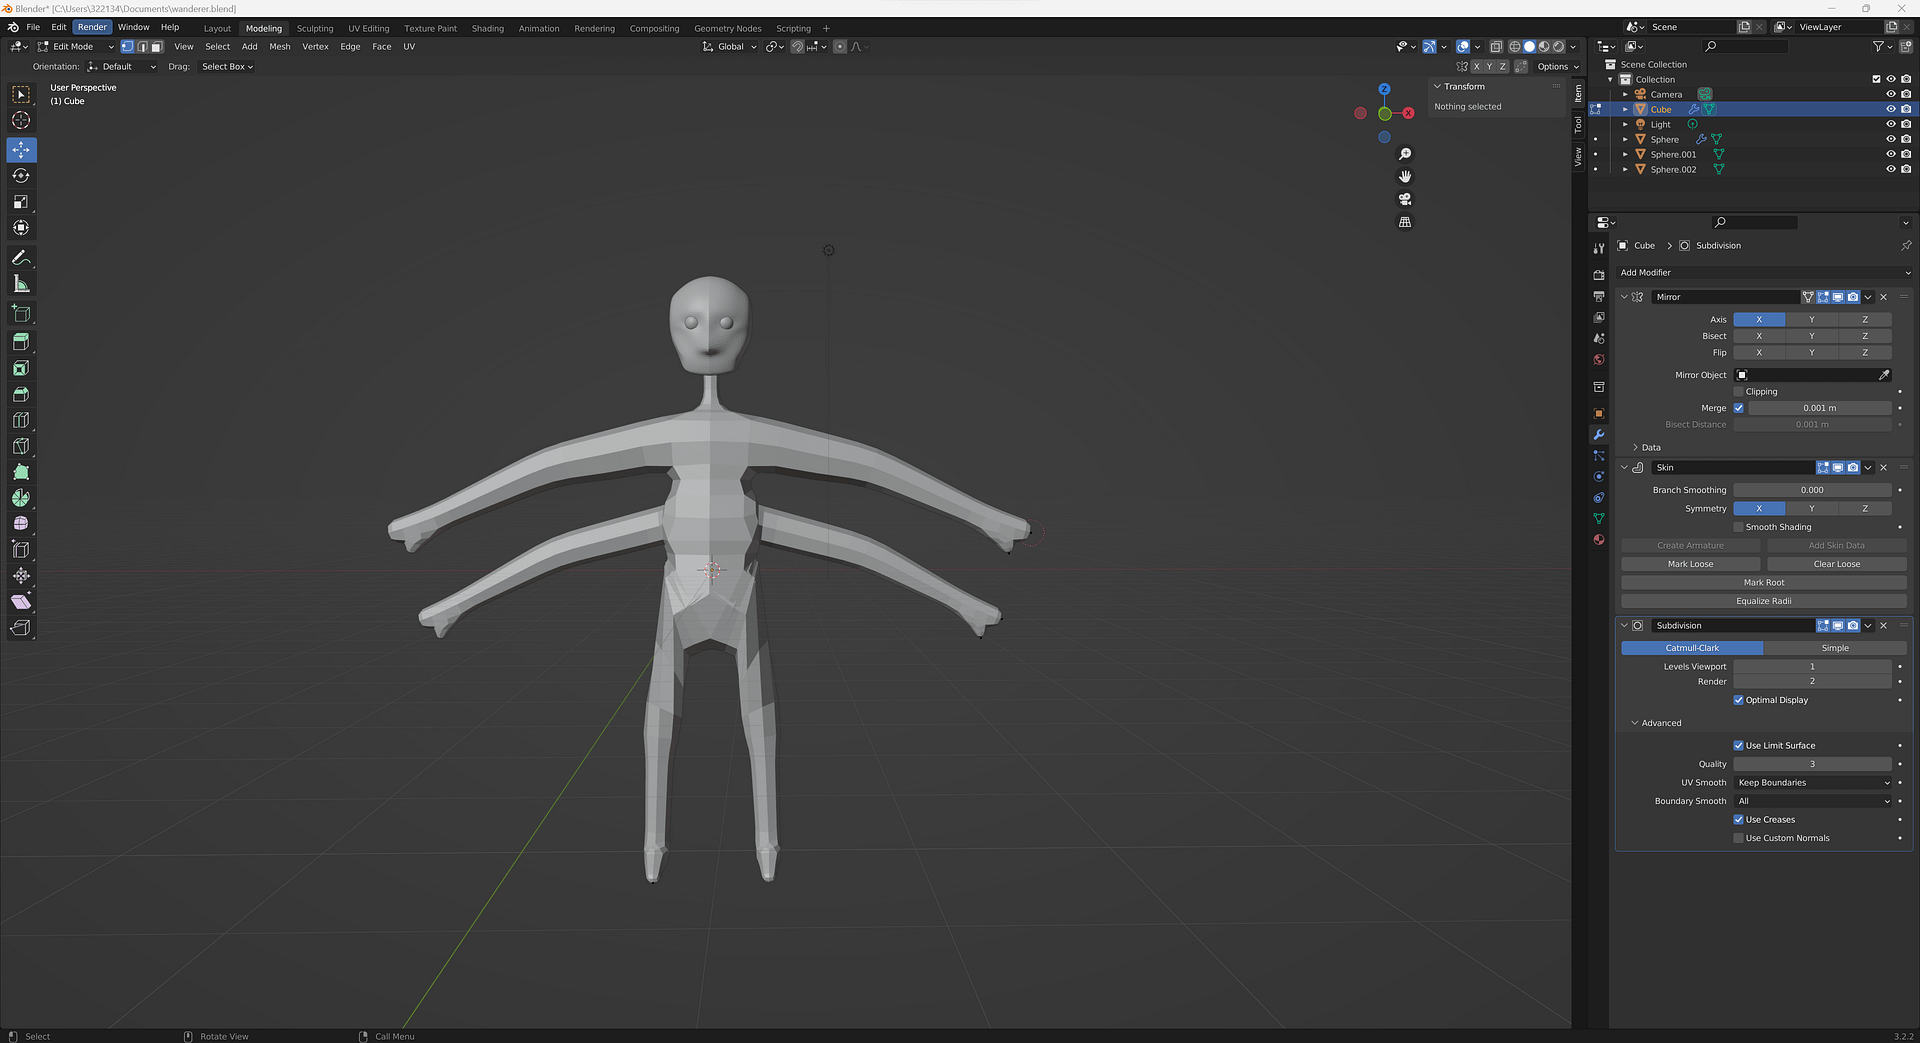Collapse the Skin modifier panel
The height and width of the screenshot is (1043, 1920).
(1622, 467)
